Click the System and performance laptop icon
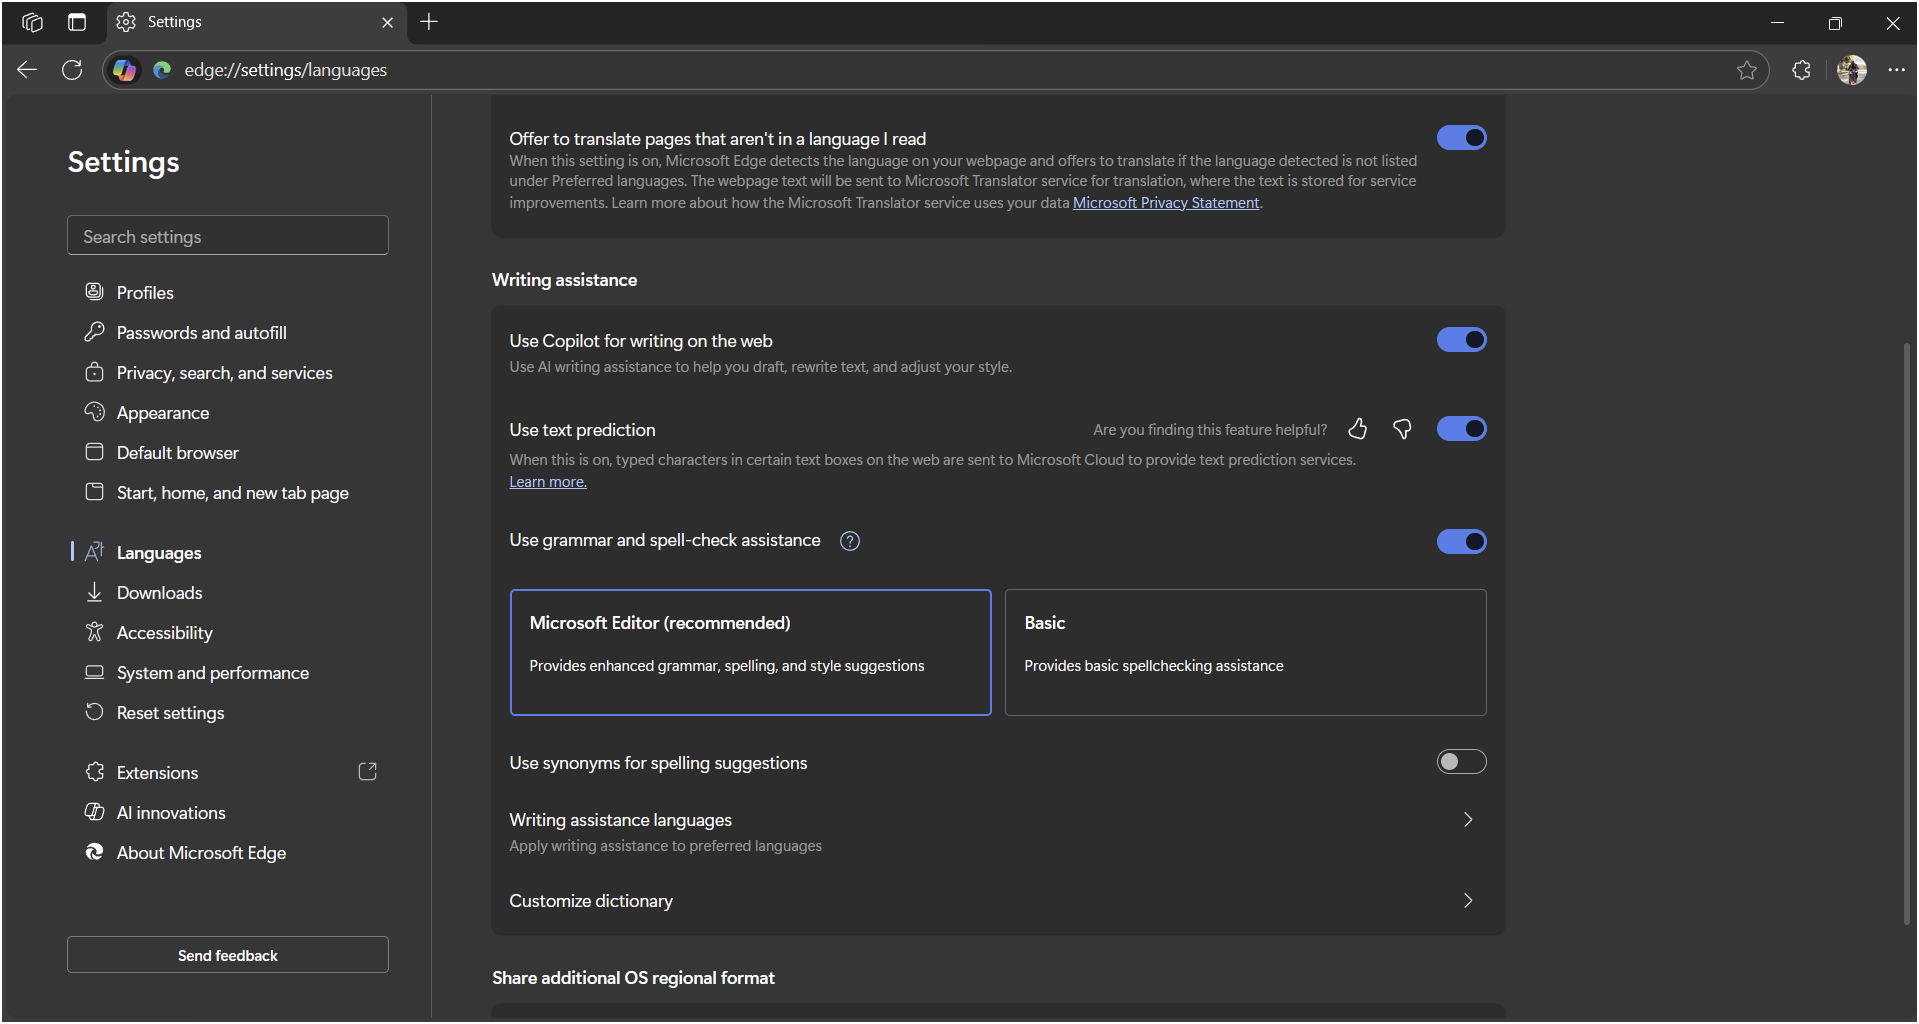Image resolution: width=1919 pixels, height=1024 pixels. pos(94,671)
